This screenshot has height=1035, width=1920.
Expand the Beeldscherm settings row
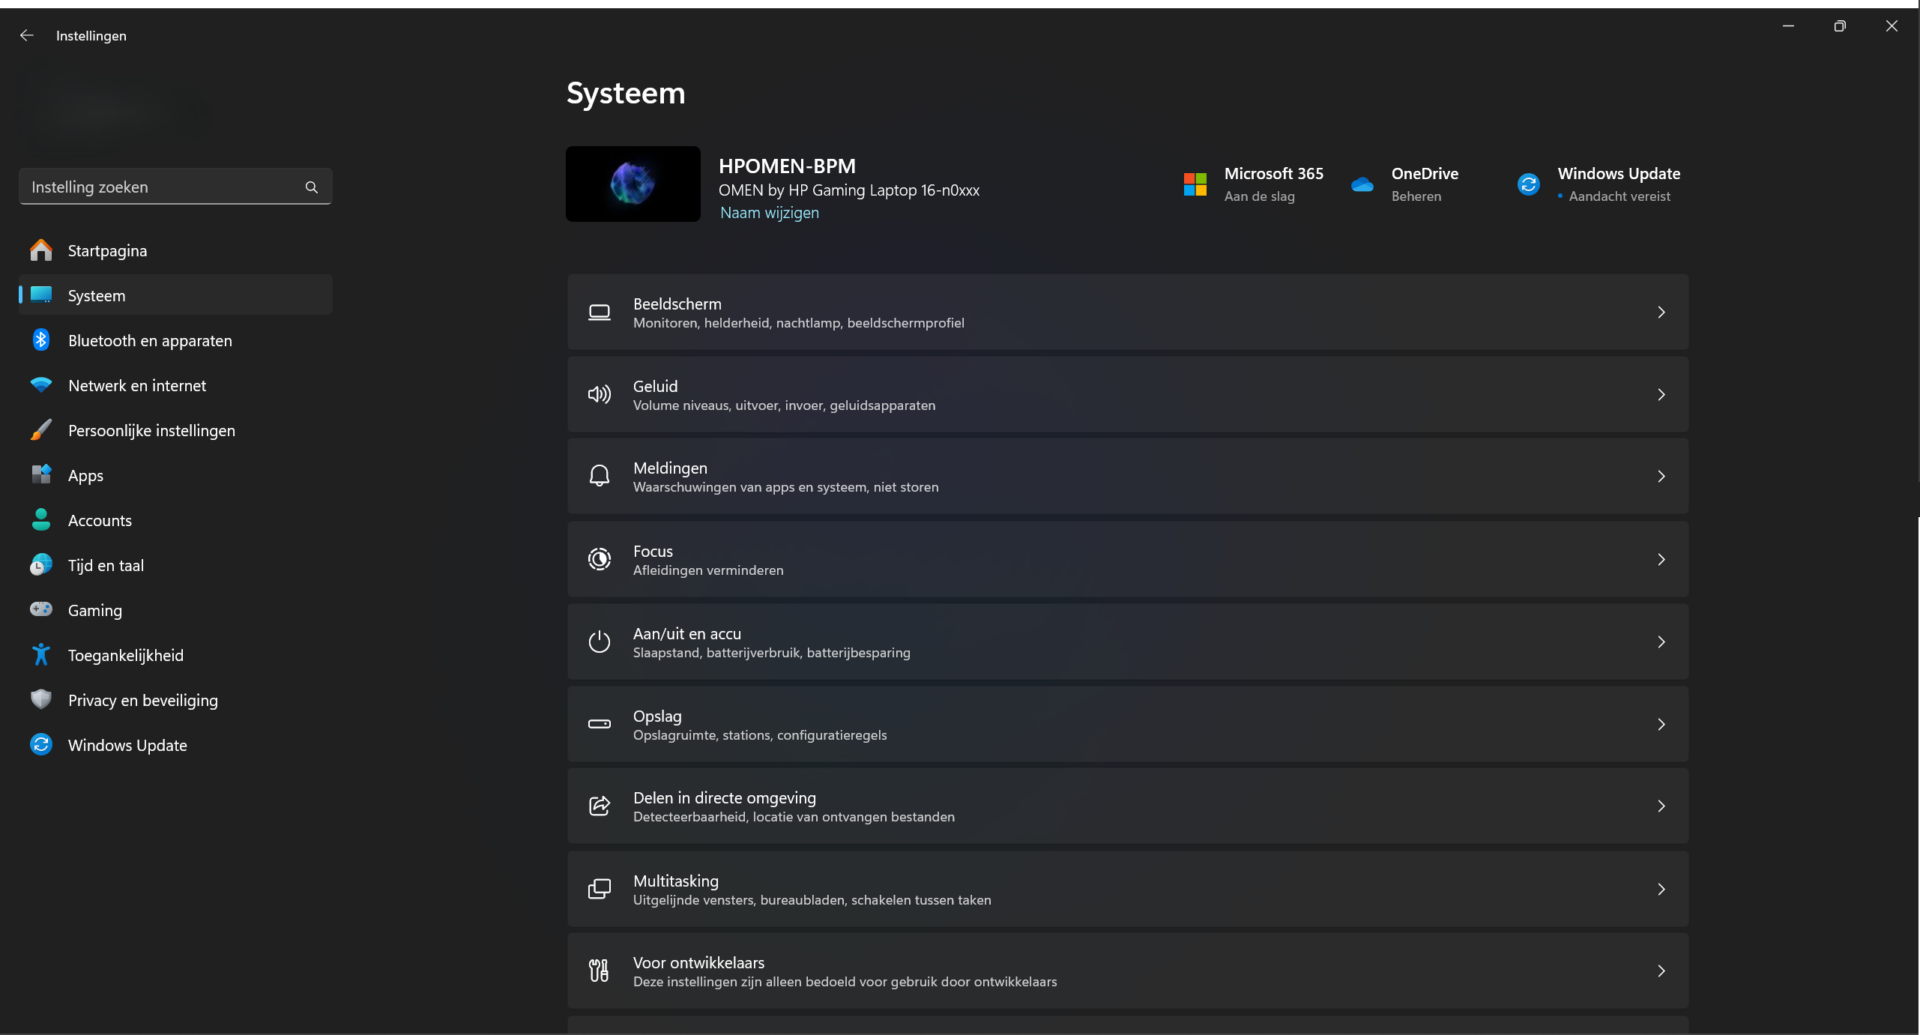coord(1661,312)
